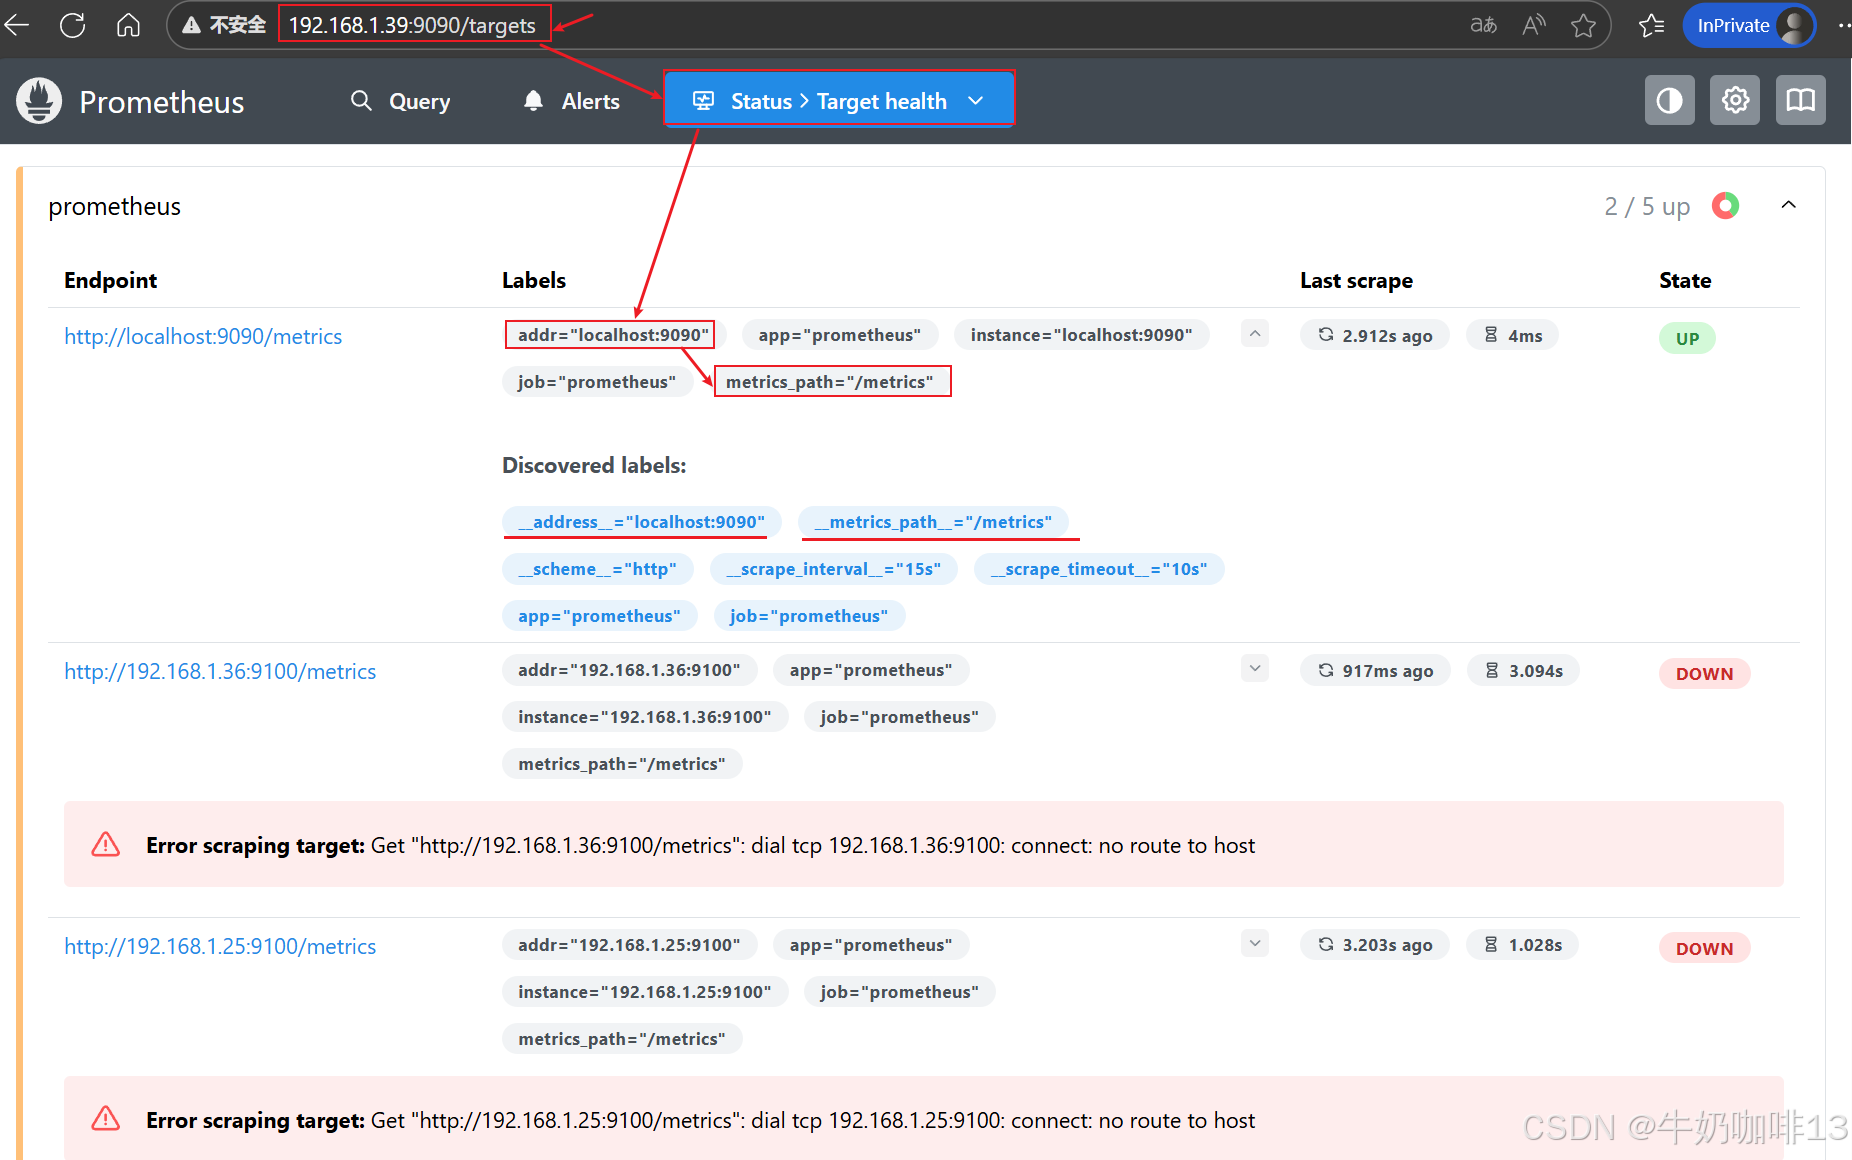The image size is (1852, 1160).
Task: Click Endpoint column header
Action: (x=111, y=281)
